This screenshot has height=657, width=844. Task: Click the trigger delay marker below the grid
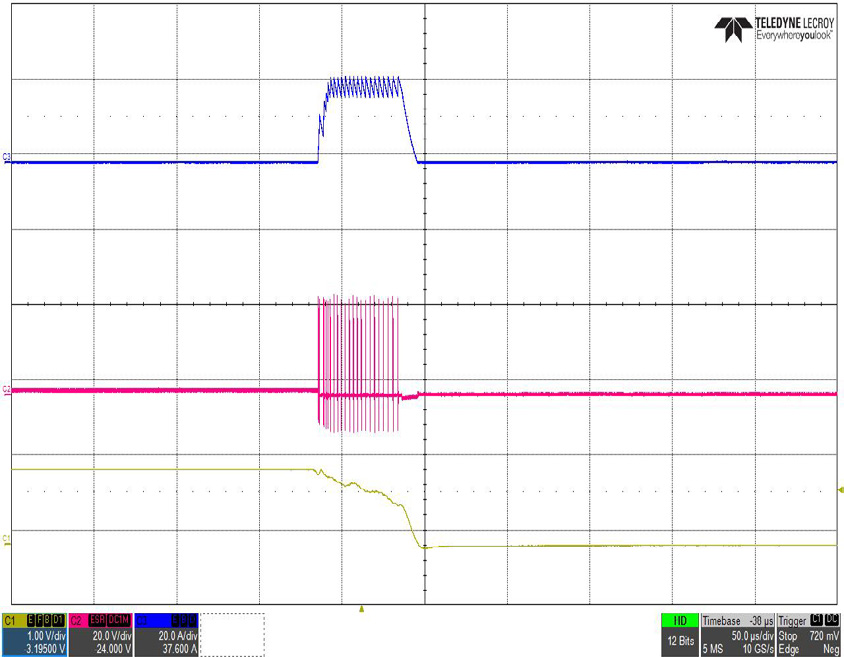pos(362,607)
